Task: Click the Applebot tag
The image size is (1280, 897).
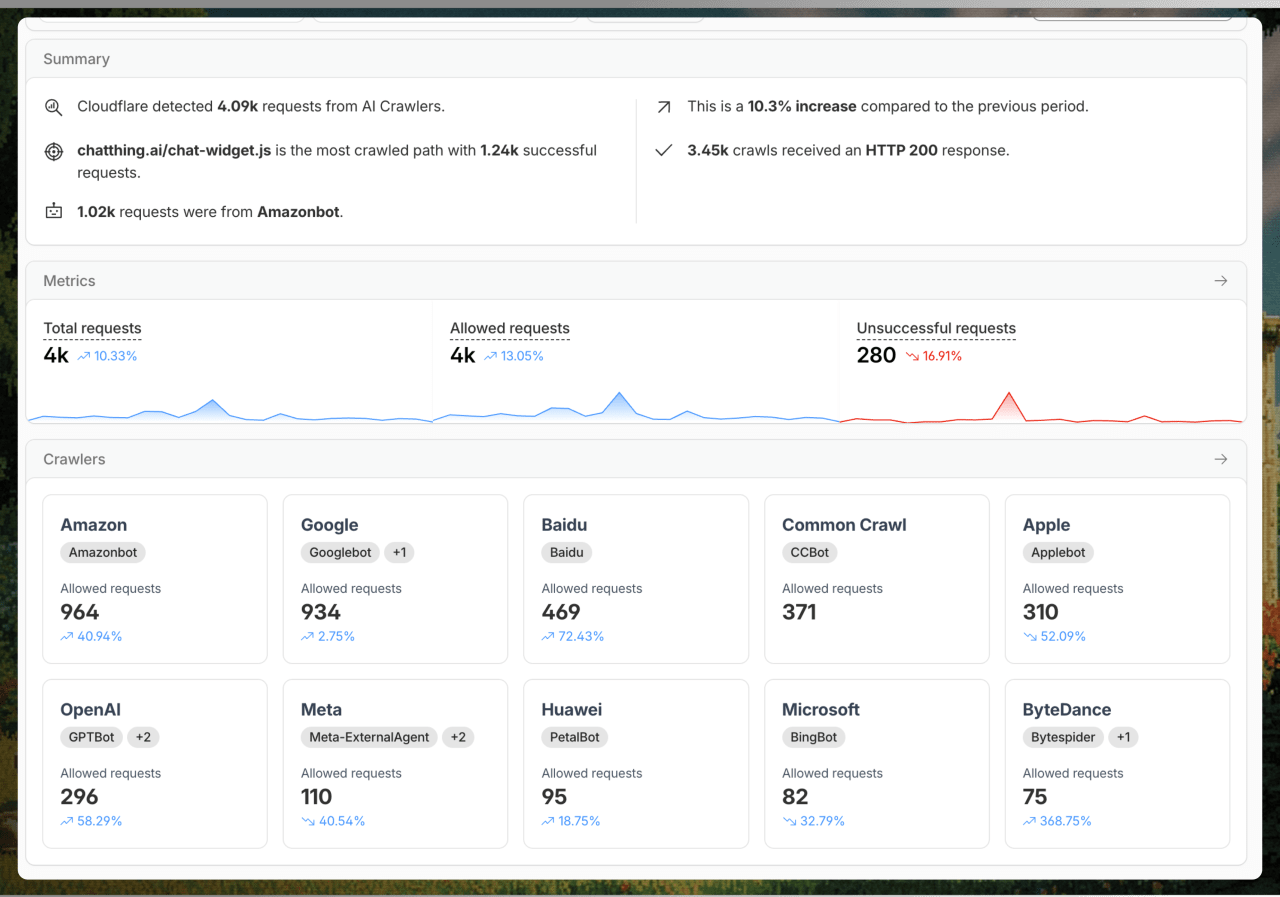Action: (x=1059, y=552)
